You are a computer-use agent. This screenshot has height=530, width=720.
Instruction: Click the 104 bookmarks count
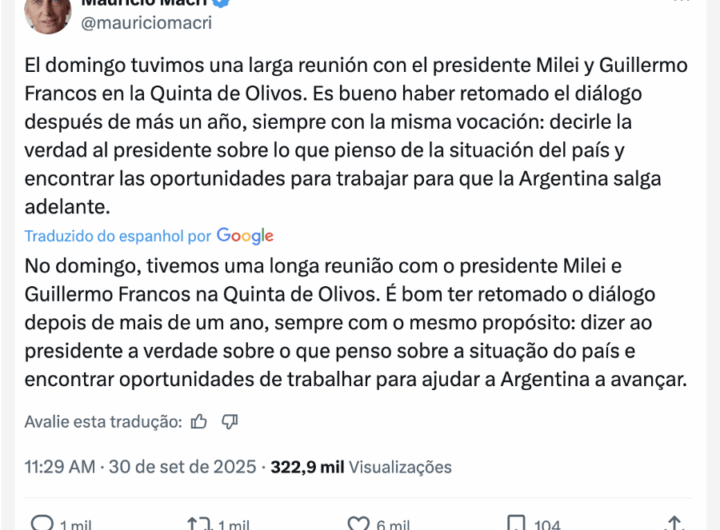click(x=549, y=524)
